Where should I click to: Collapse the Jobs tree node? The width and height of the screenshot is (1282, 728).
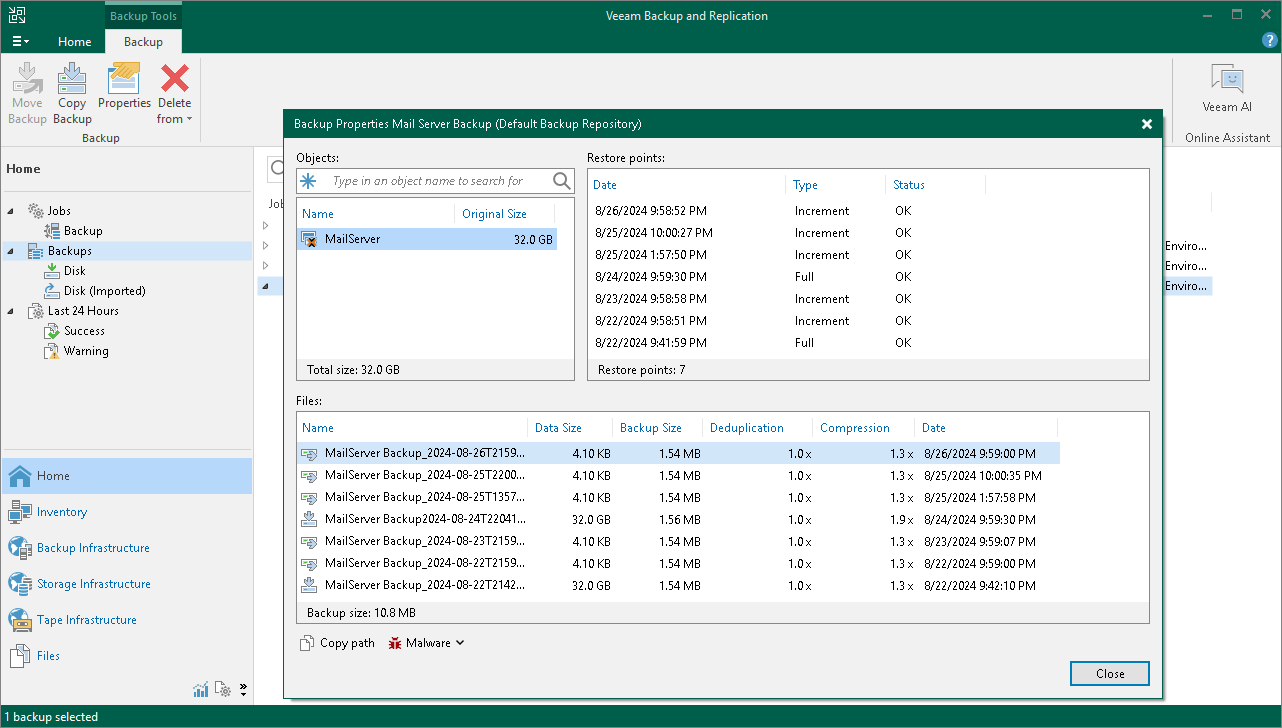10,211
